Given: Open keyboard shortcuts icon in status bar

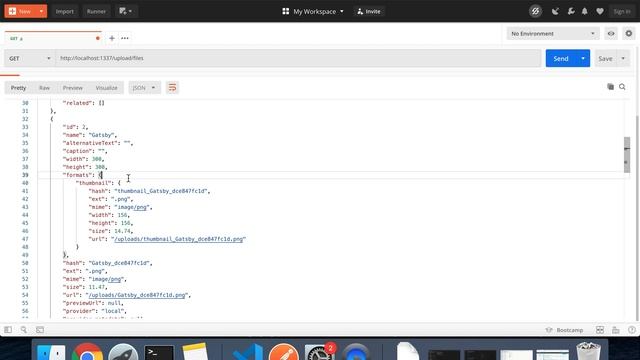Looking at the screenshot, I should pyautogui.click(x=616, y=330).
